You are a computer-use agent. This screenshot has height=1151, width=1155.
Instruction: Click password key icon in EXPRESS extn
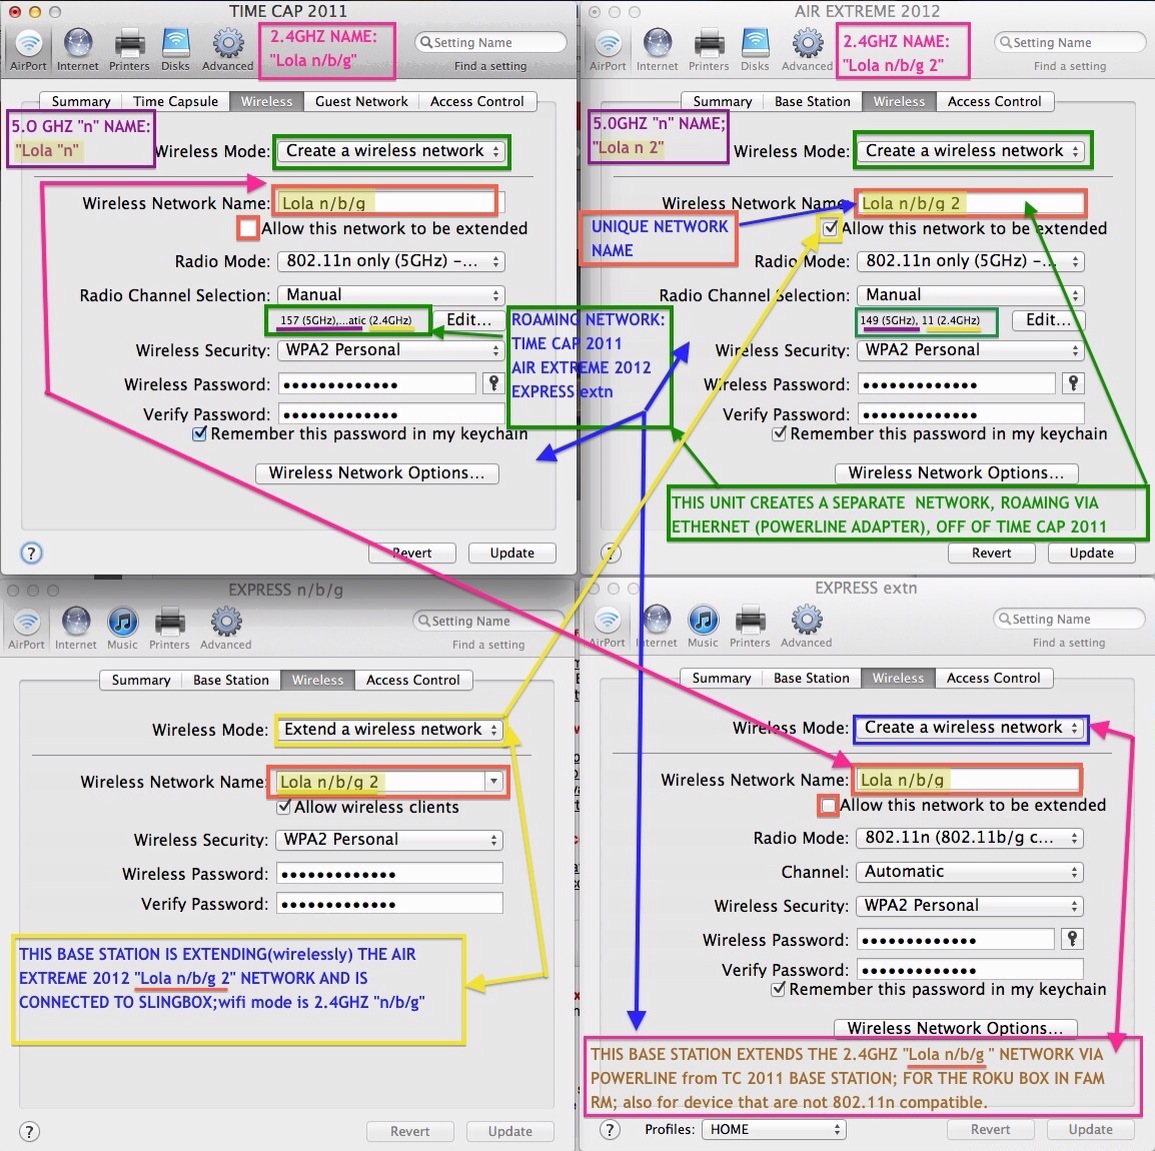1072,938
